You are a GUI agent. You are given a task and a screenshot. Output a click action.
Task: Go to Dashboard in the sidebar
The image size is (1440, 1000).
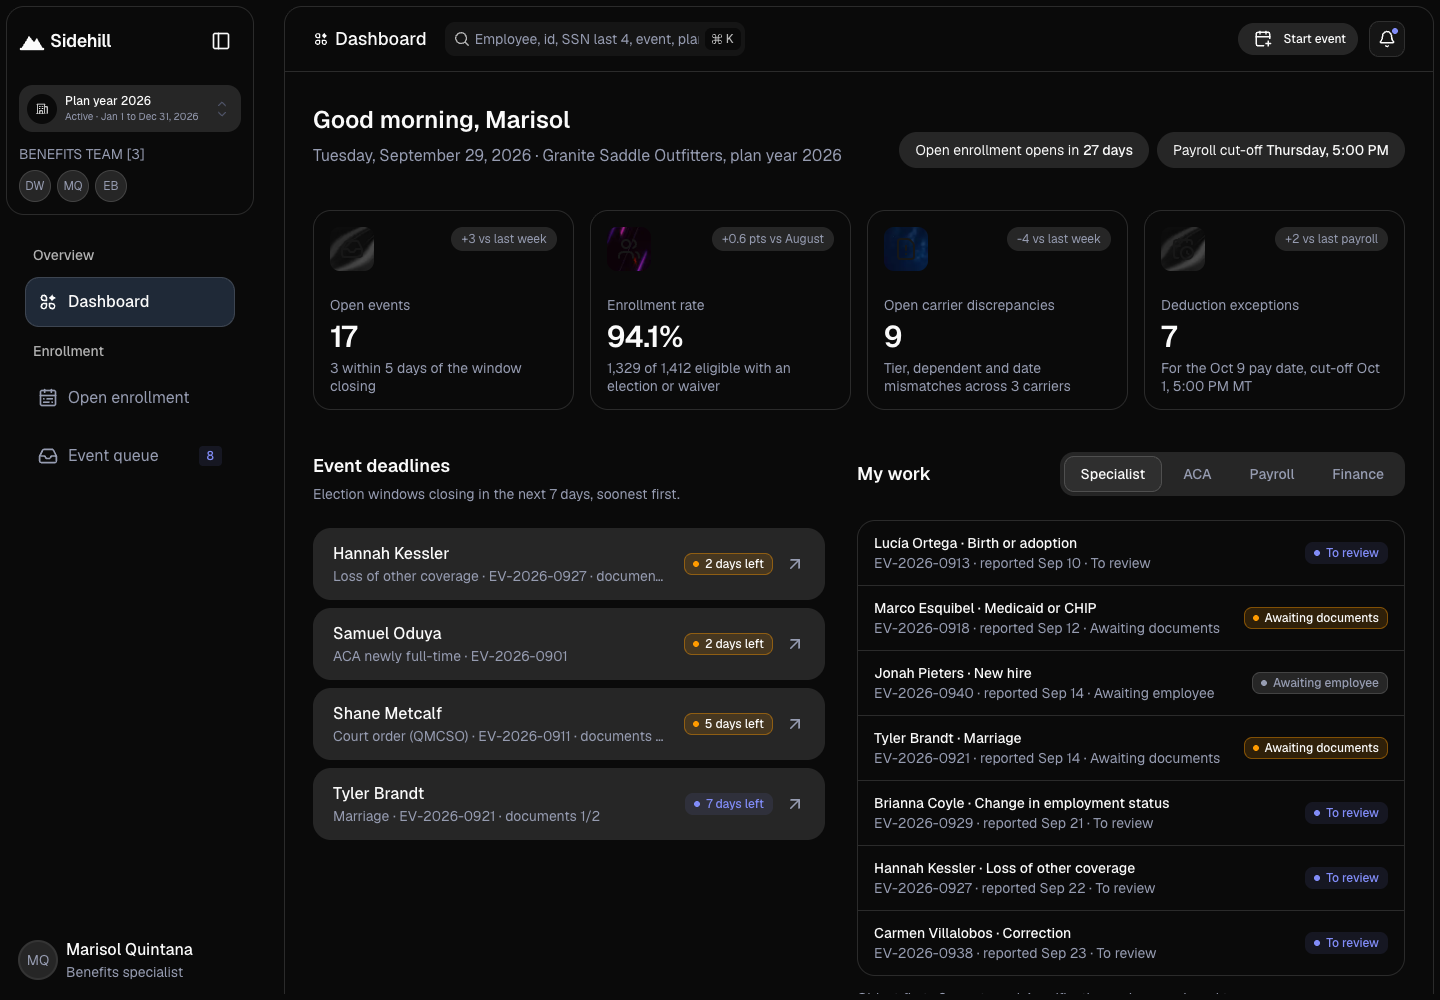(x=130, y=302)
